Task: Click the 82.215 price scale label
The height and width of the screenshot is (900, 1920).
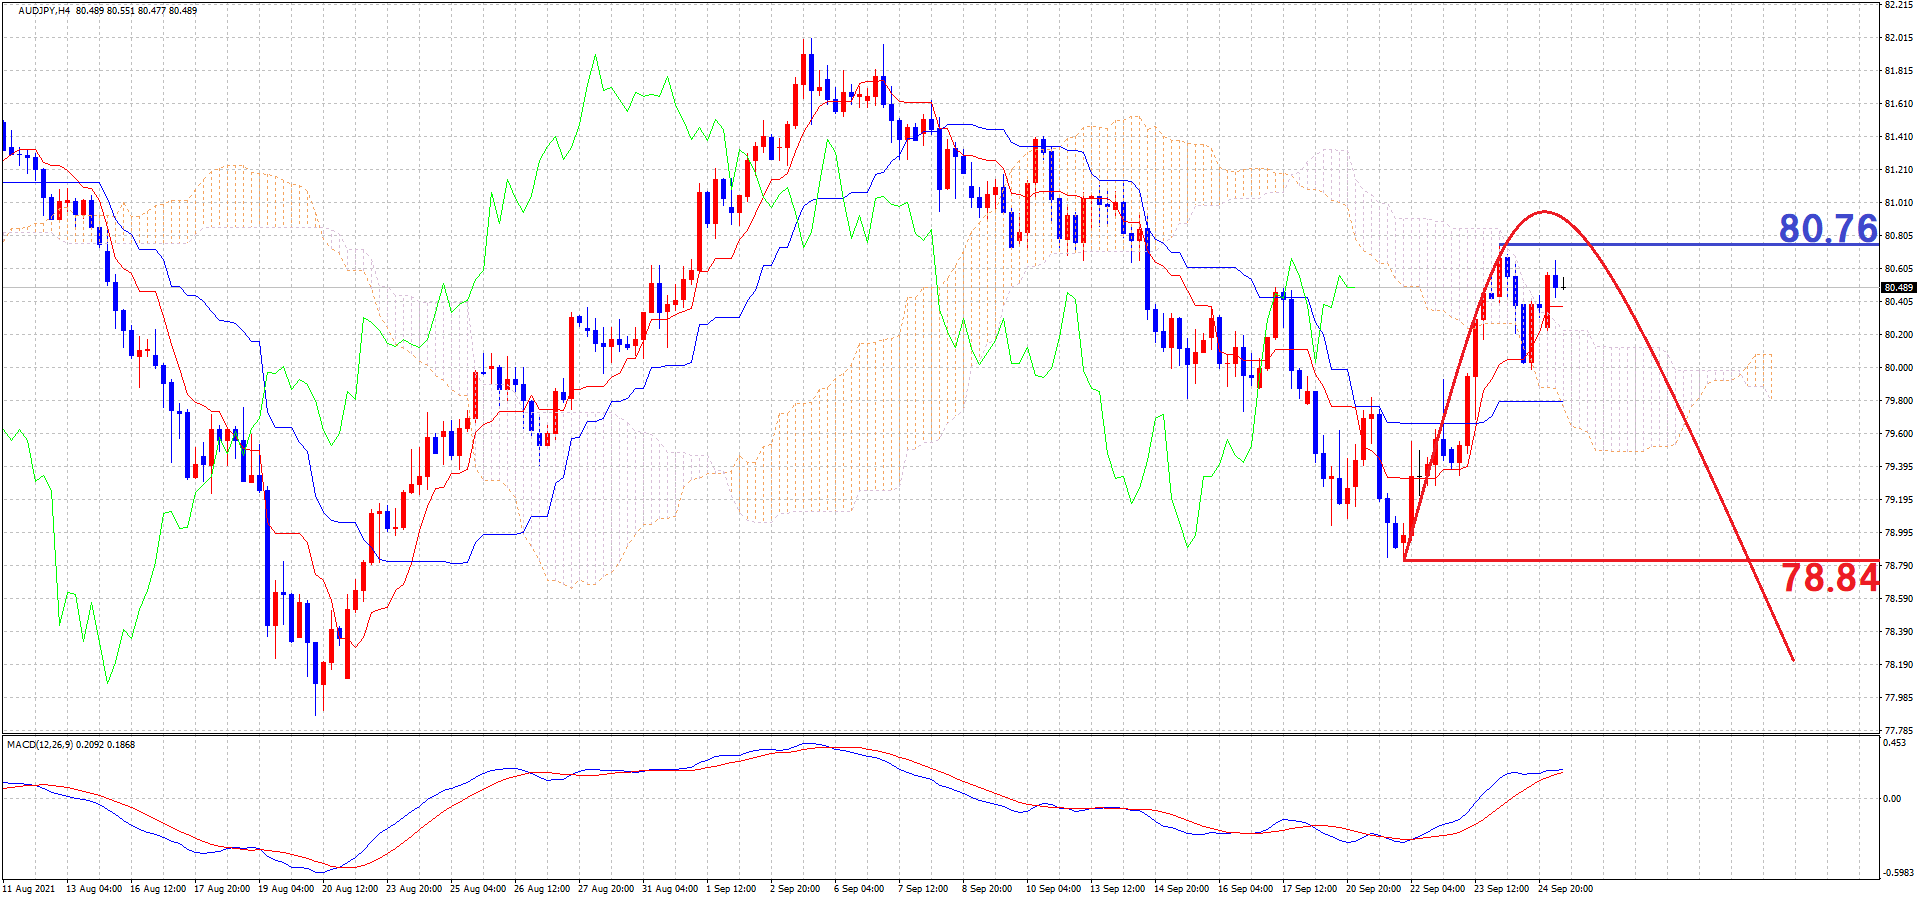Action: tap(1898, 5)
